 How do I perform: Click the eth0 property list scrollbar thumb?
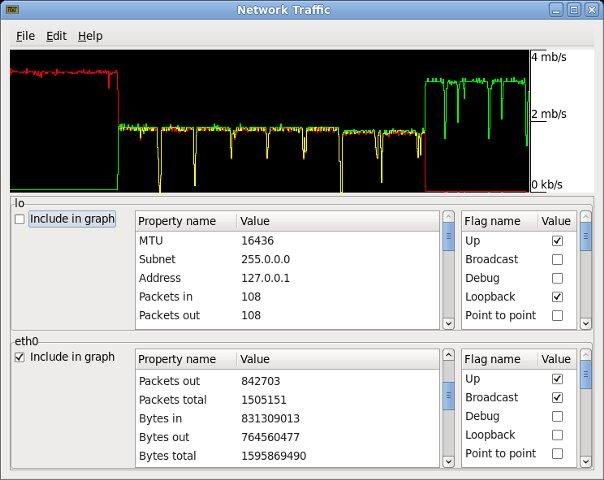[x=448, y=395]
